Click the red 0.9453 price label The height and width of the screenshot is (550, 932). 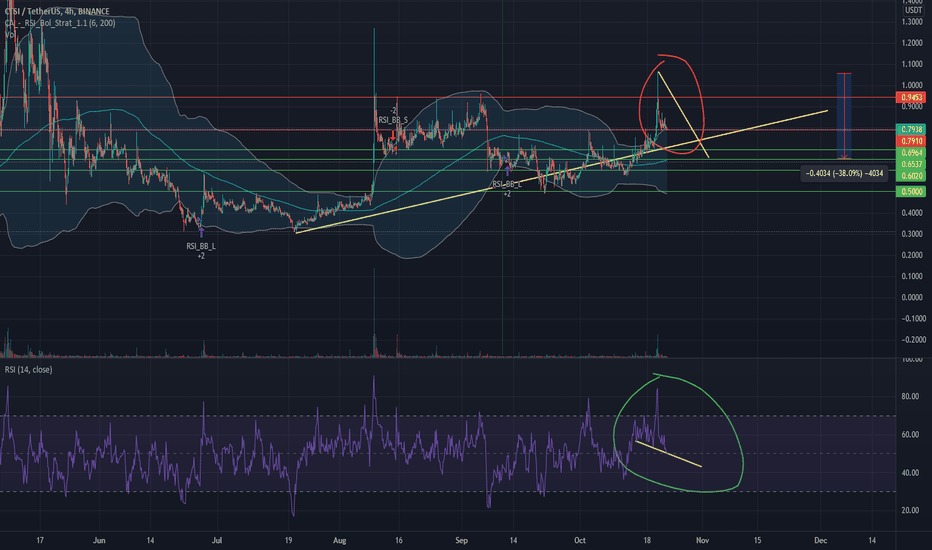pyautogui.click(x=911, y=98)
